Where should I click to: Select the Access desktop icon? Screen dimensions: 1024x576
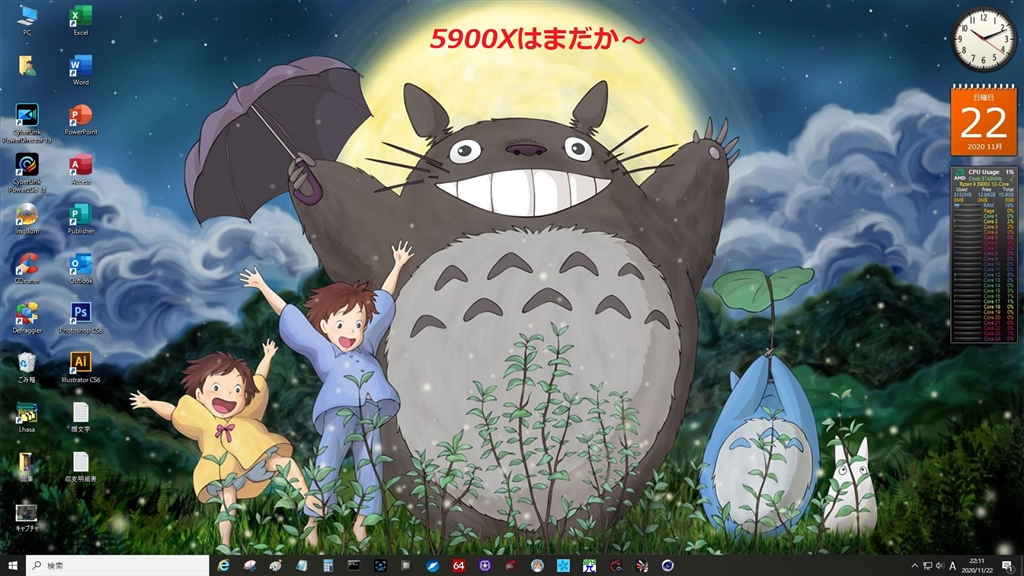[80, 169]
